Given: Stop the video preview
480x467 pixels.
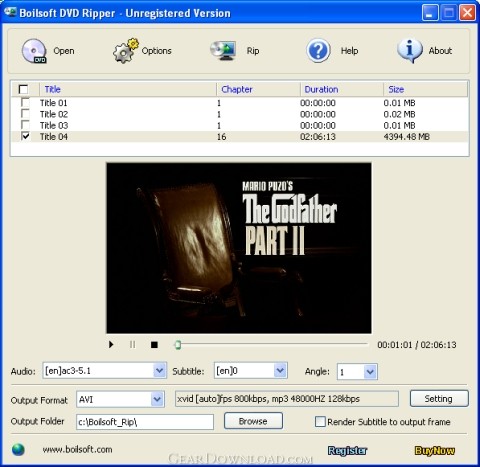Looking at the screenshot, I should point(154,345).
